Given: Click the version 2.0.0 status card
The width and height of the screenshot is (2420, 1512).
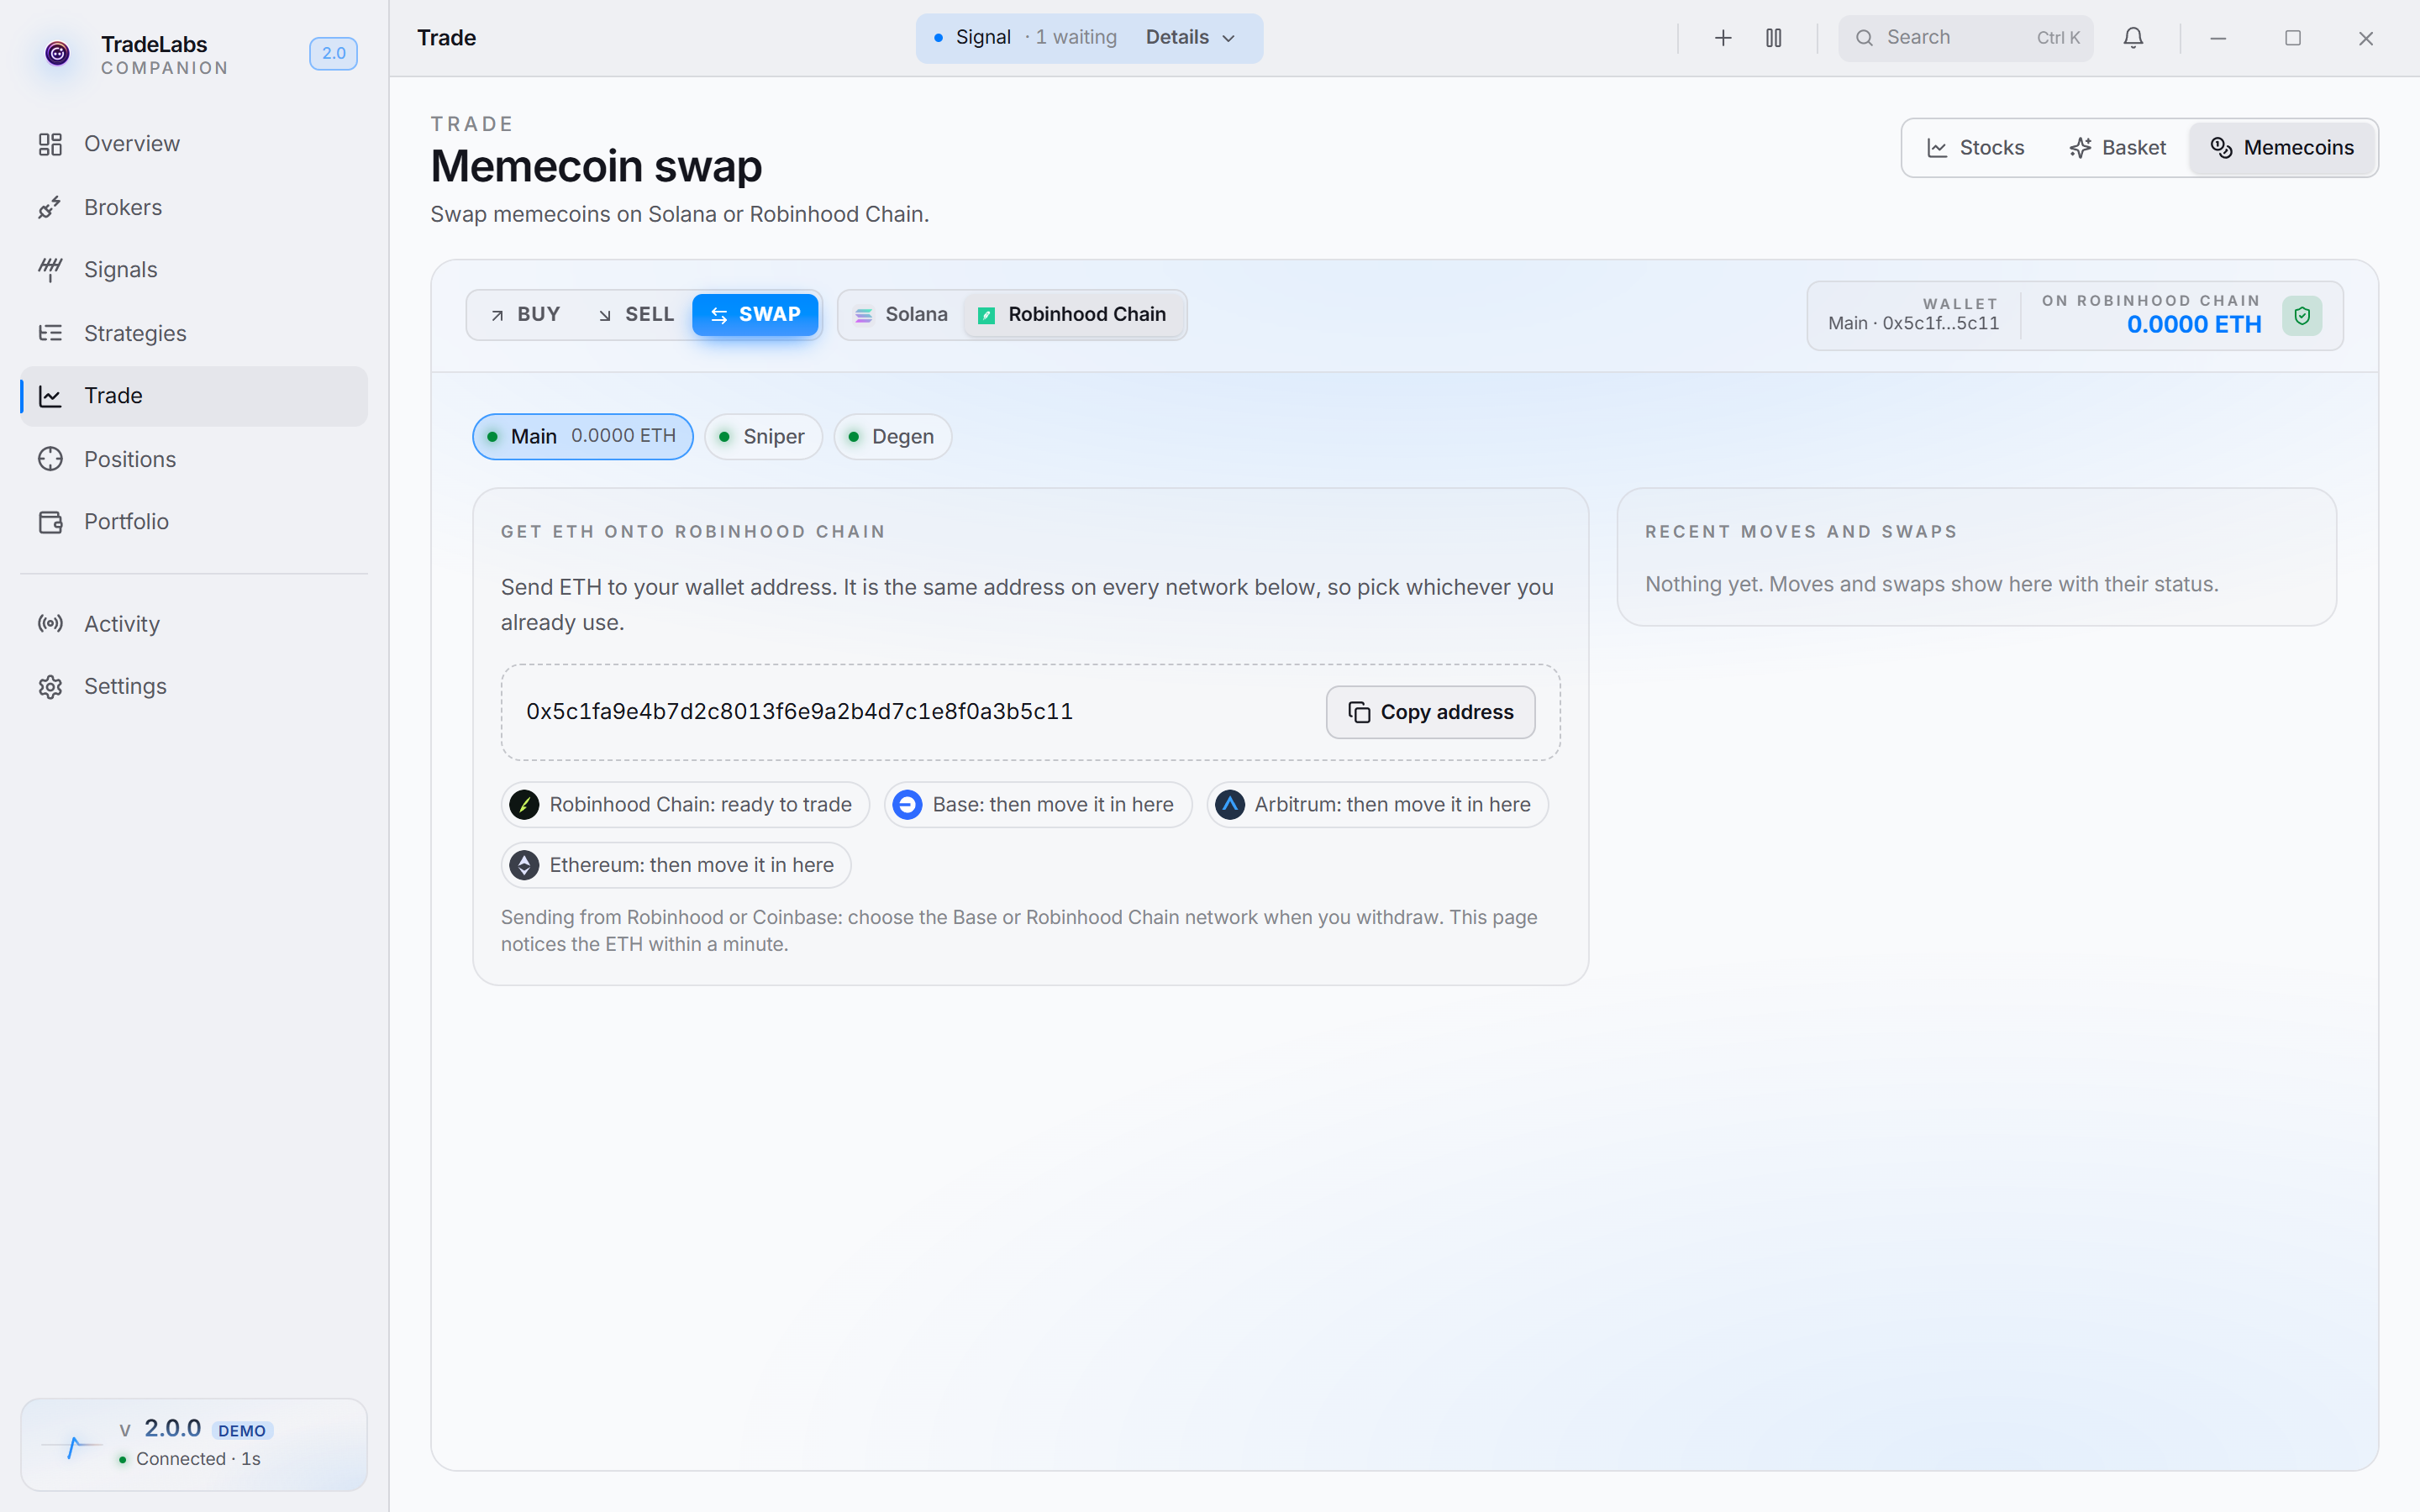Looking at the screenshot, I should pyautogui.click(x=194, y=1445).
